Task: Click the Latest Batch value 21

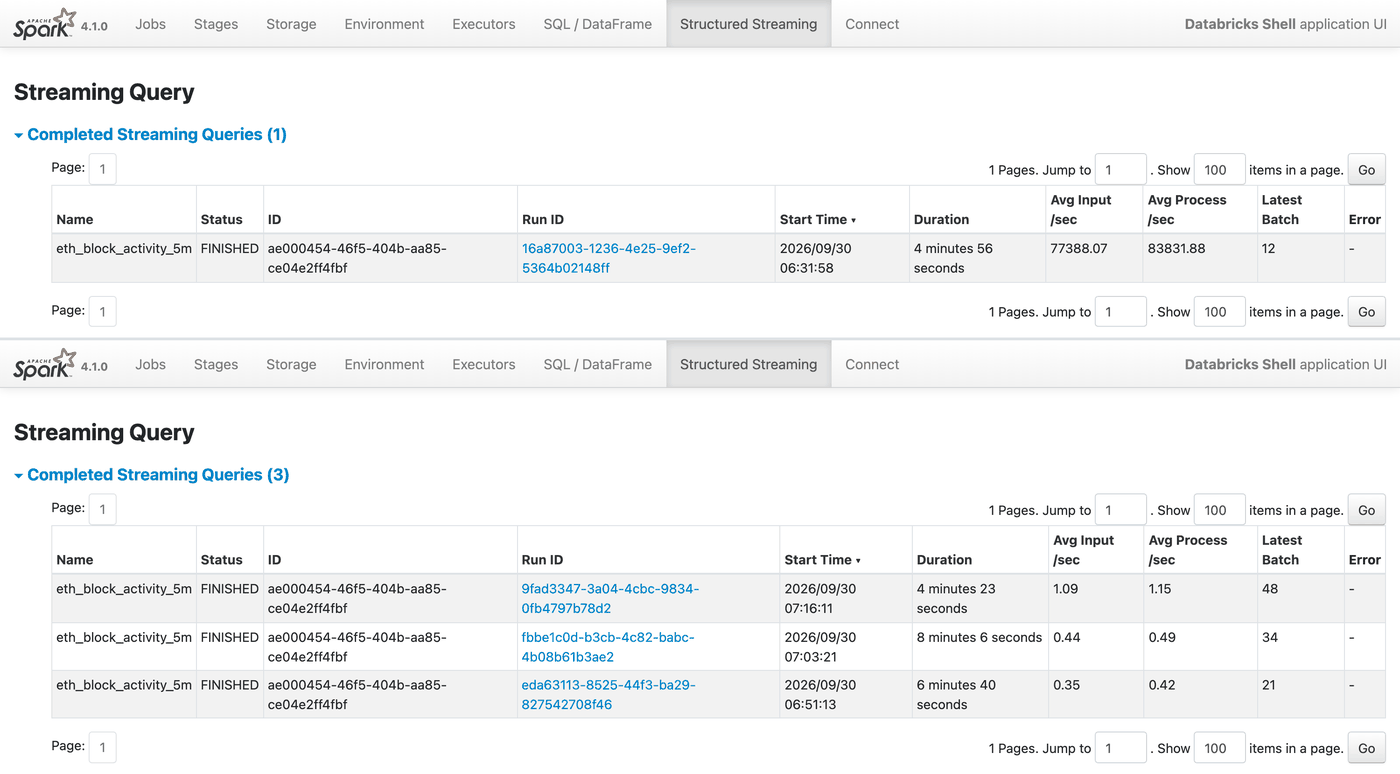Action: pos(1270,685)
